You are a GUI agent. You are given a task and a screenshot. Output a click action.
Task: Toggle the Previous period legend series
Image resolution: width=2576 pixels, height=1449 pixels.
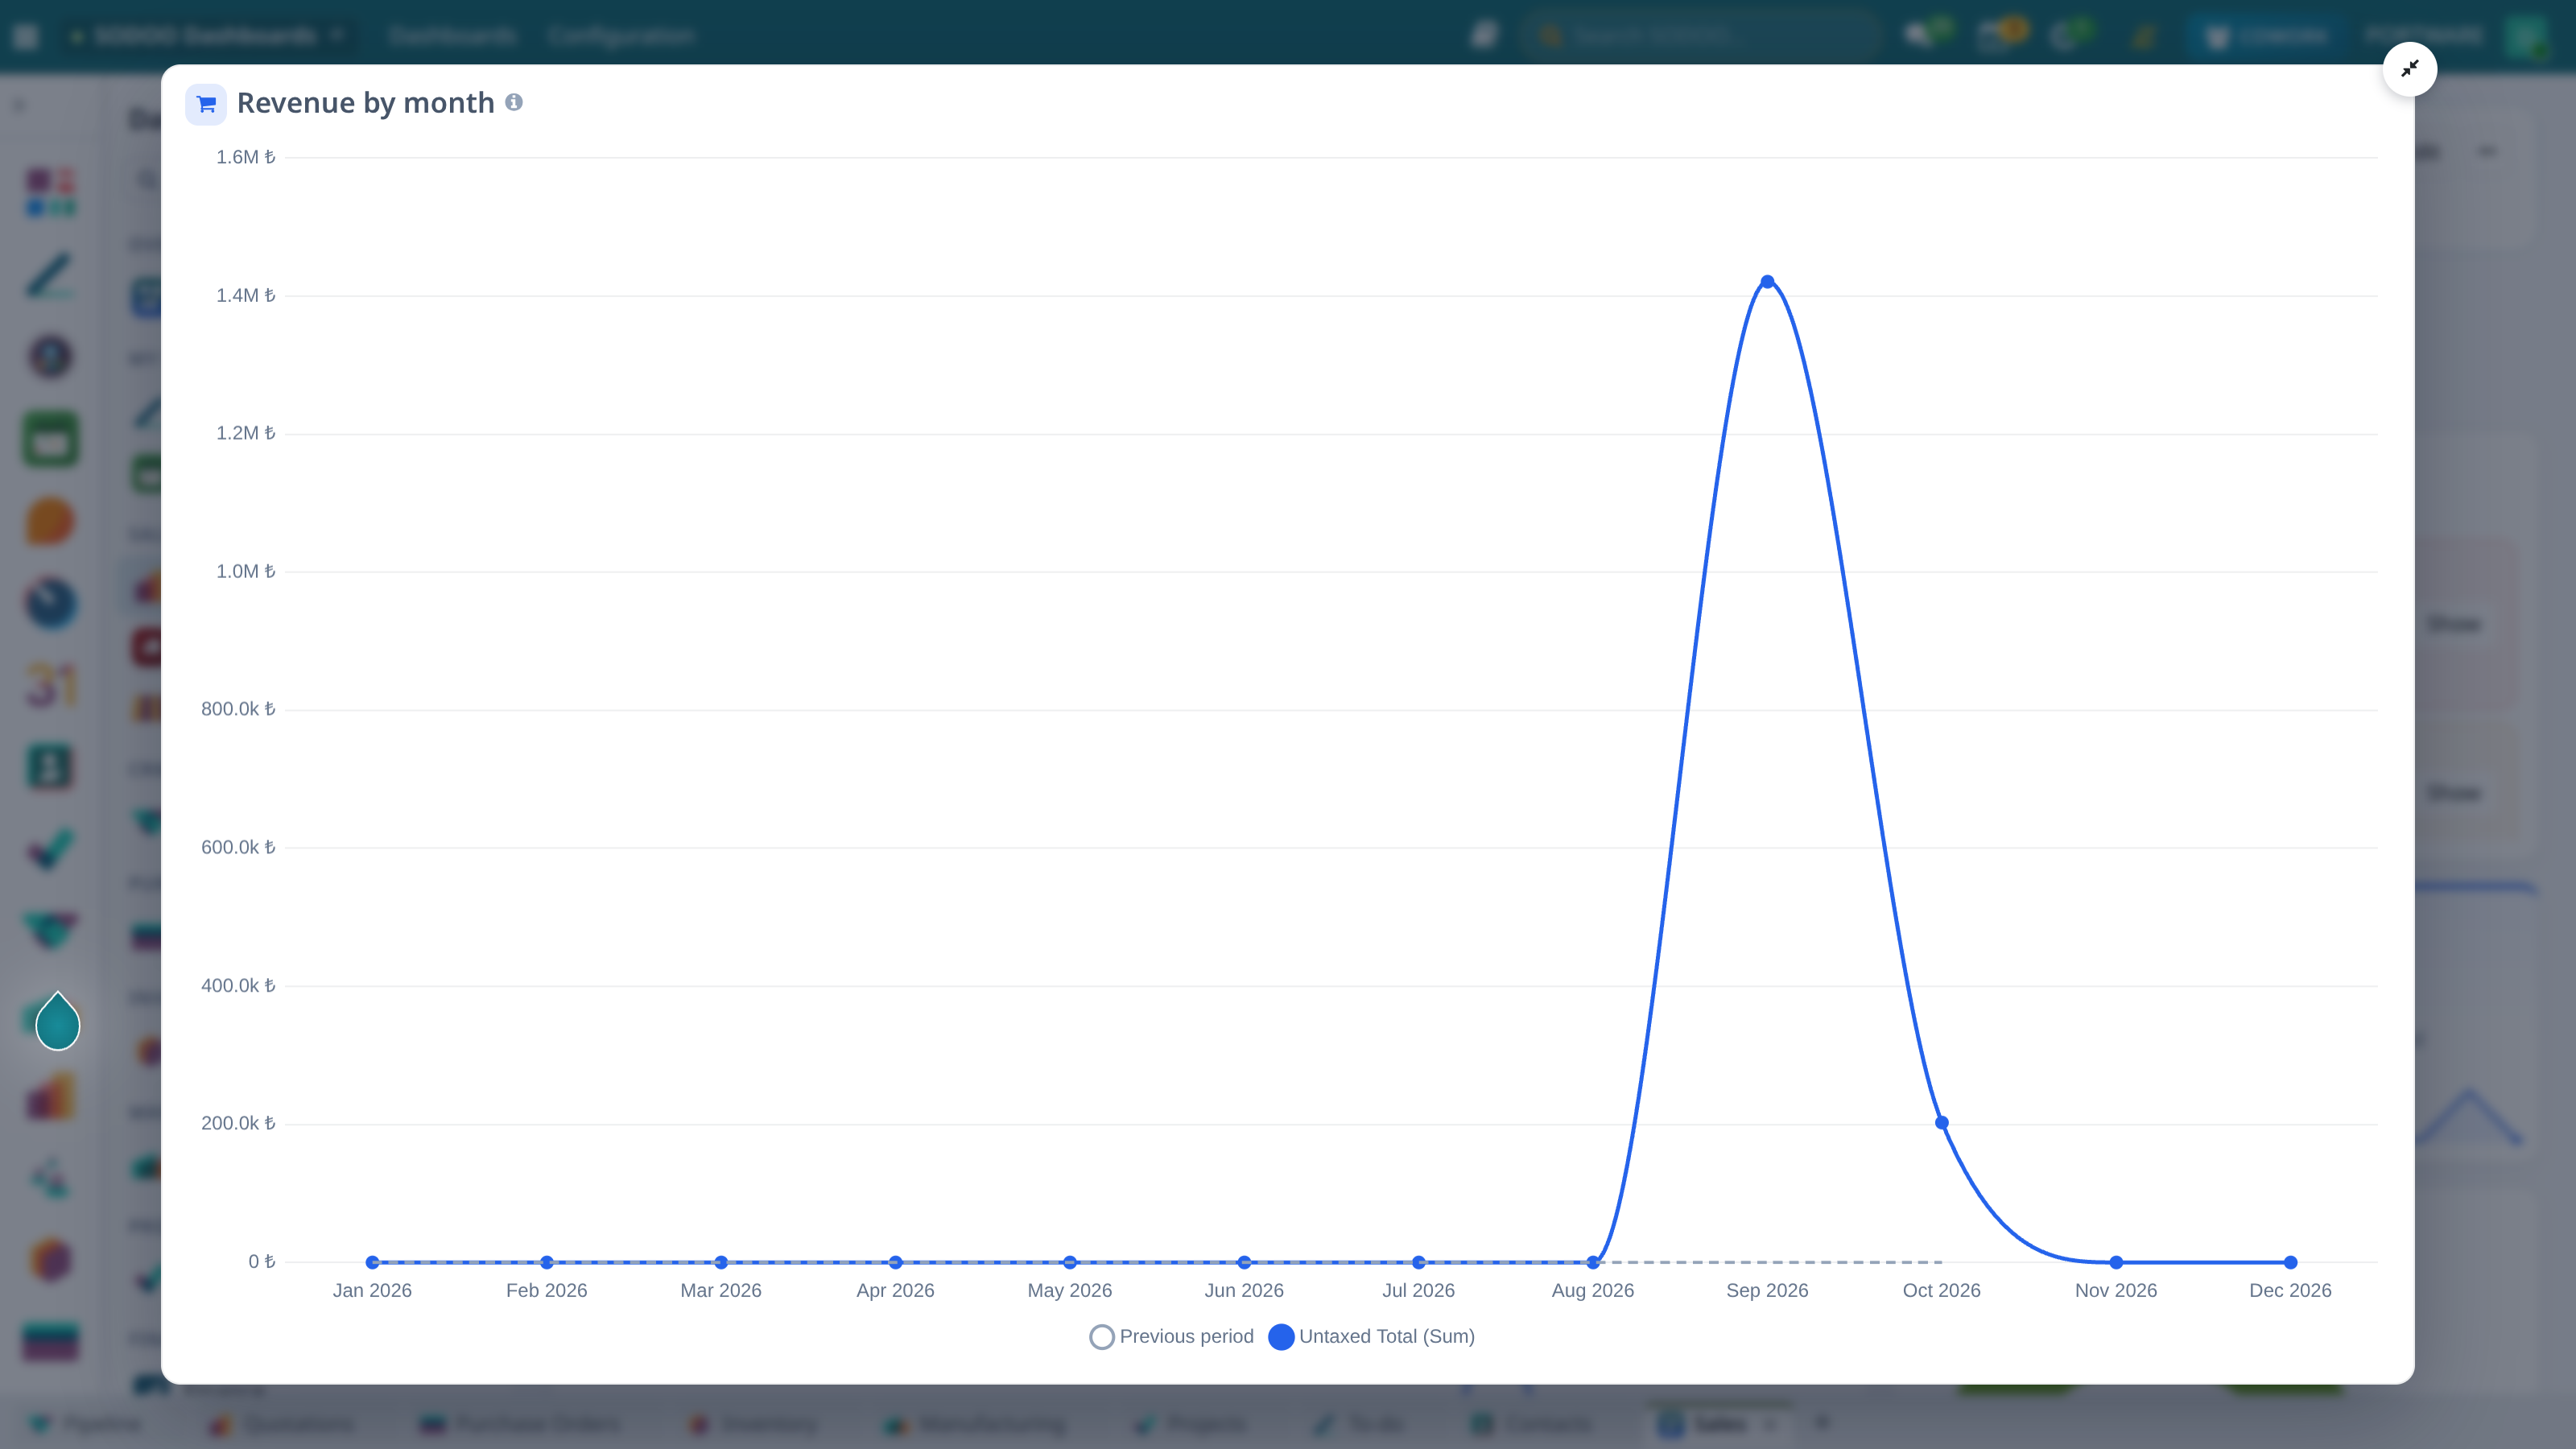pos(1171,1336)
